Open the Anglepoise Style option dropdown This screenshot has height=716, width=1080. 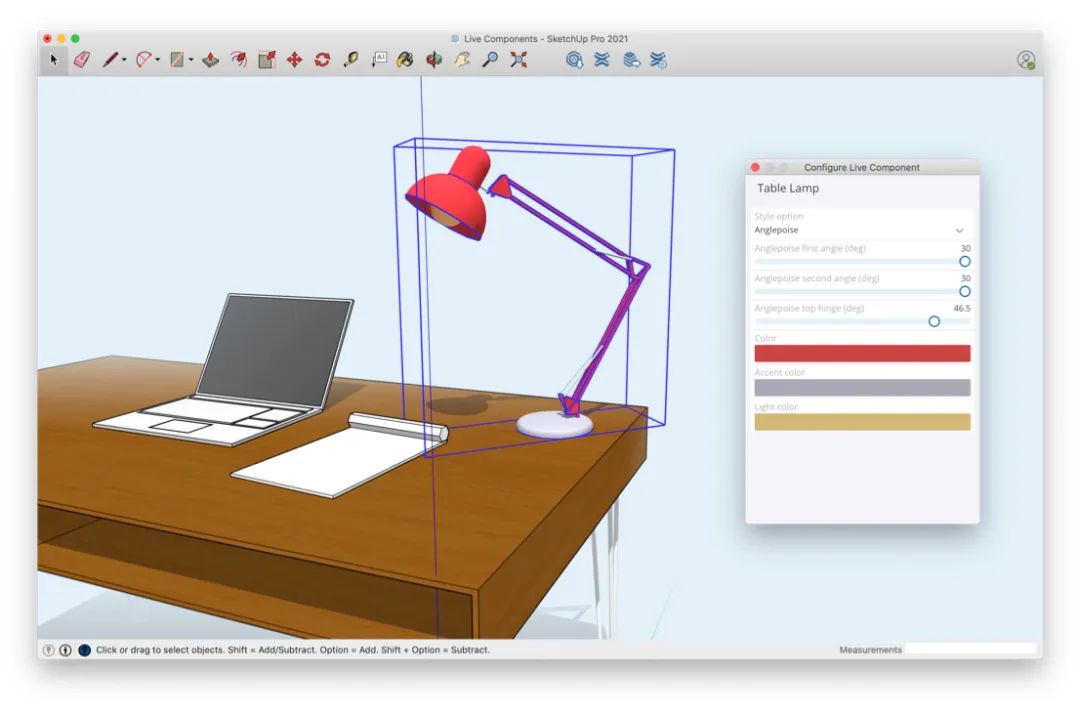pos(958,229)
